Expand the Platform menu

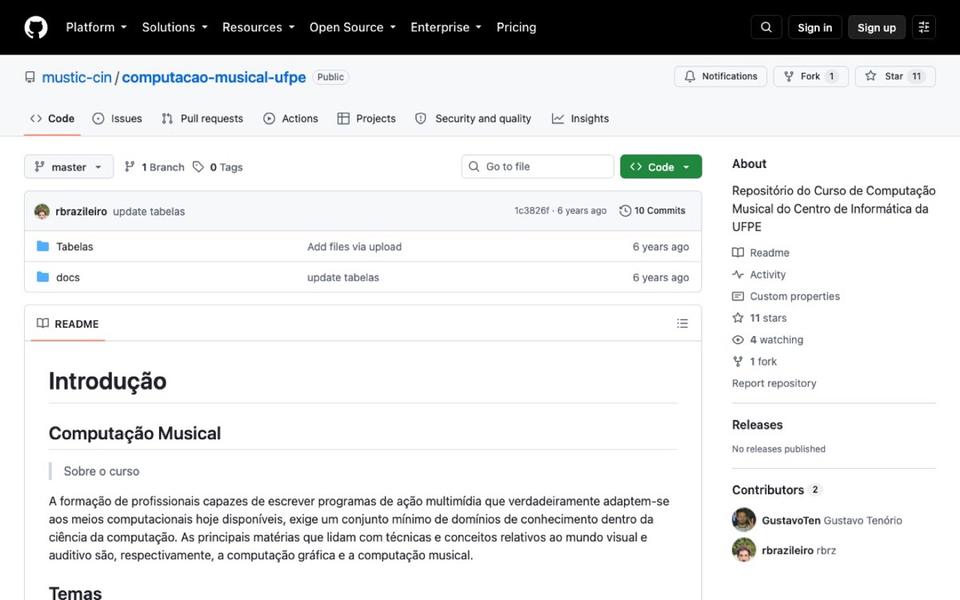(x=96, y=28)
